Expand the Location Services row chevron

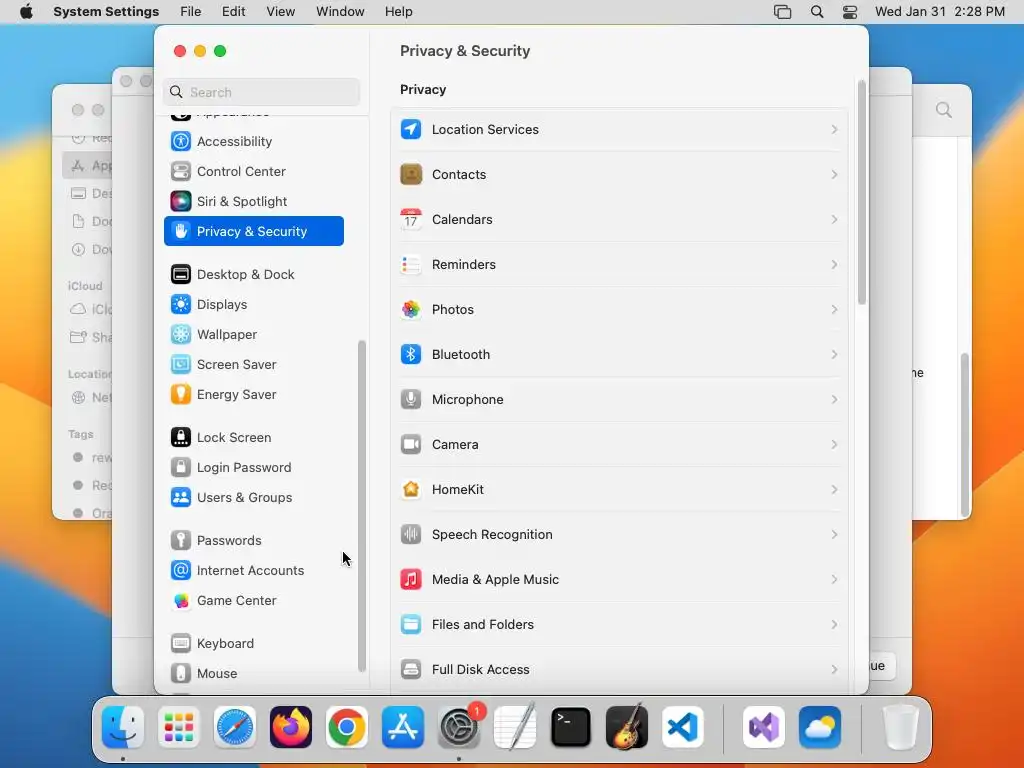[x=834, y=129]
